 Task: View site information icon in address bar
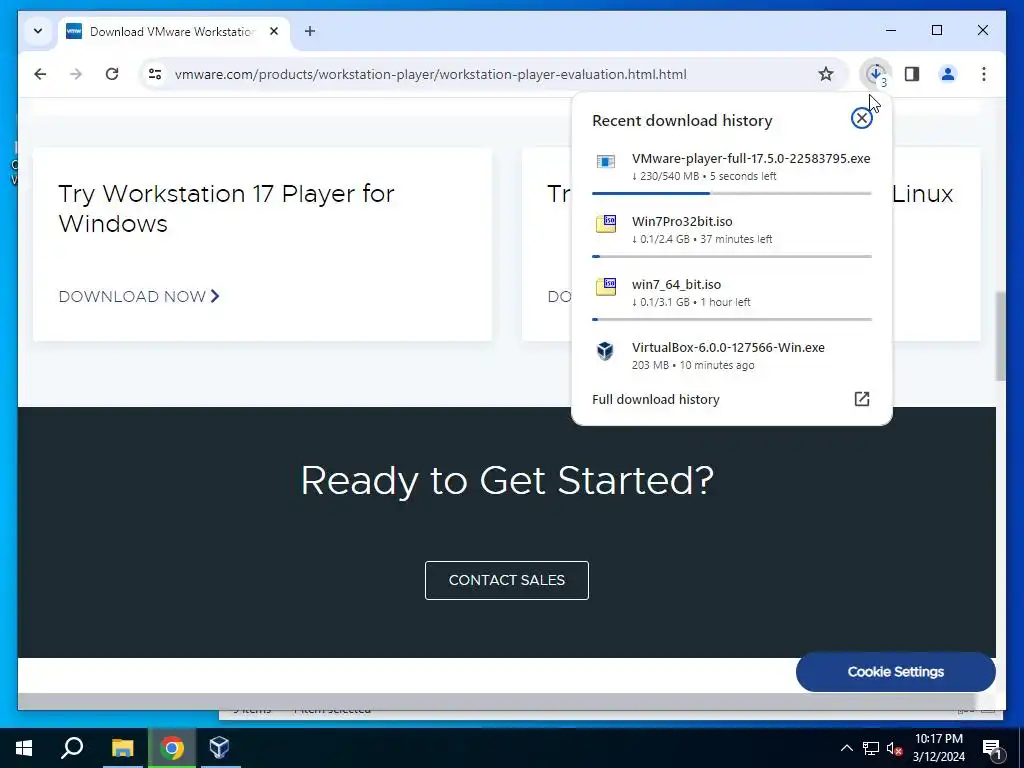[155, 74]
